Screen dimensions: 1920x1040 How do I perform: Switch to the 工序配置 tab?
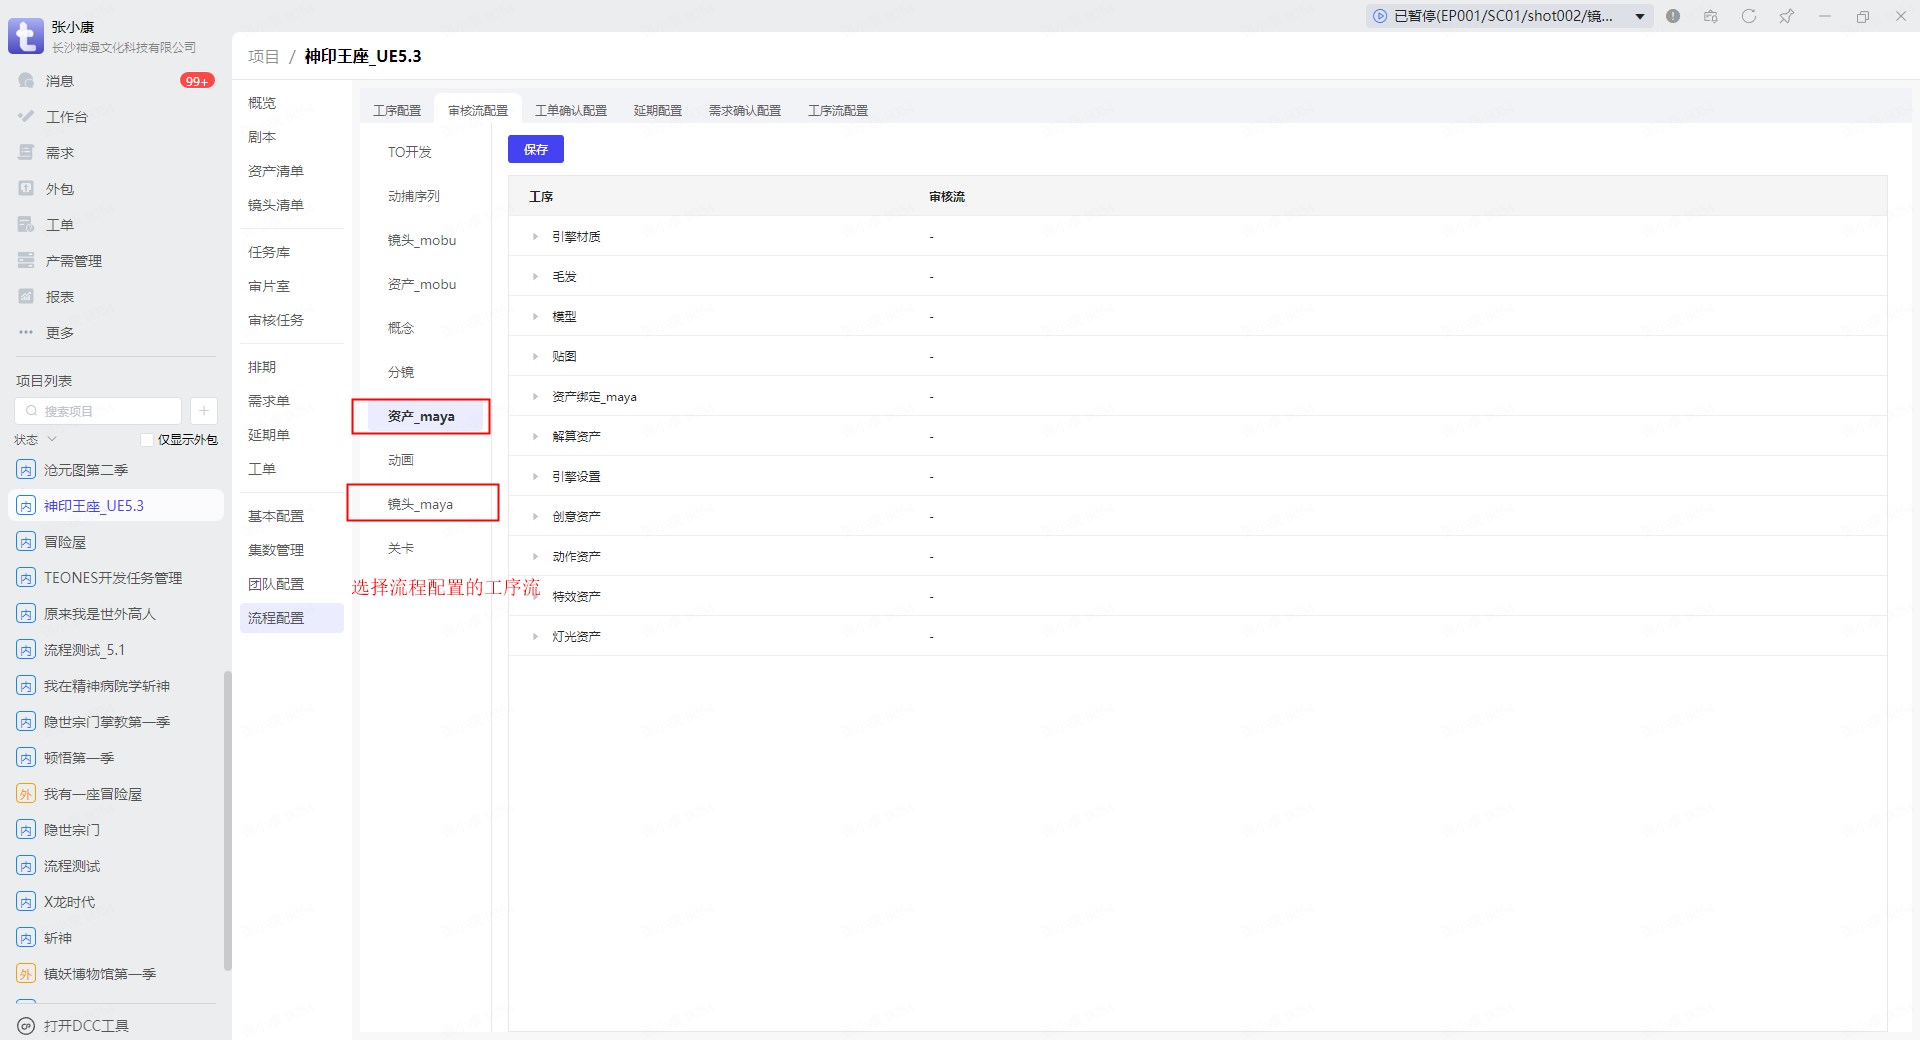pyautogui.click(x=397, y=110)
